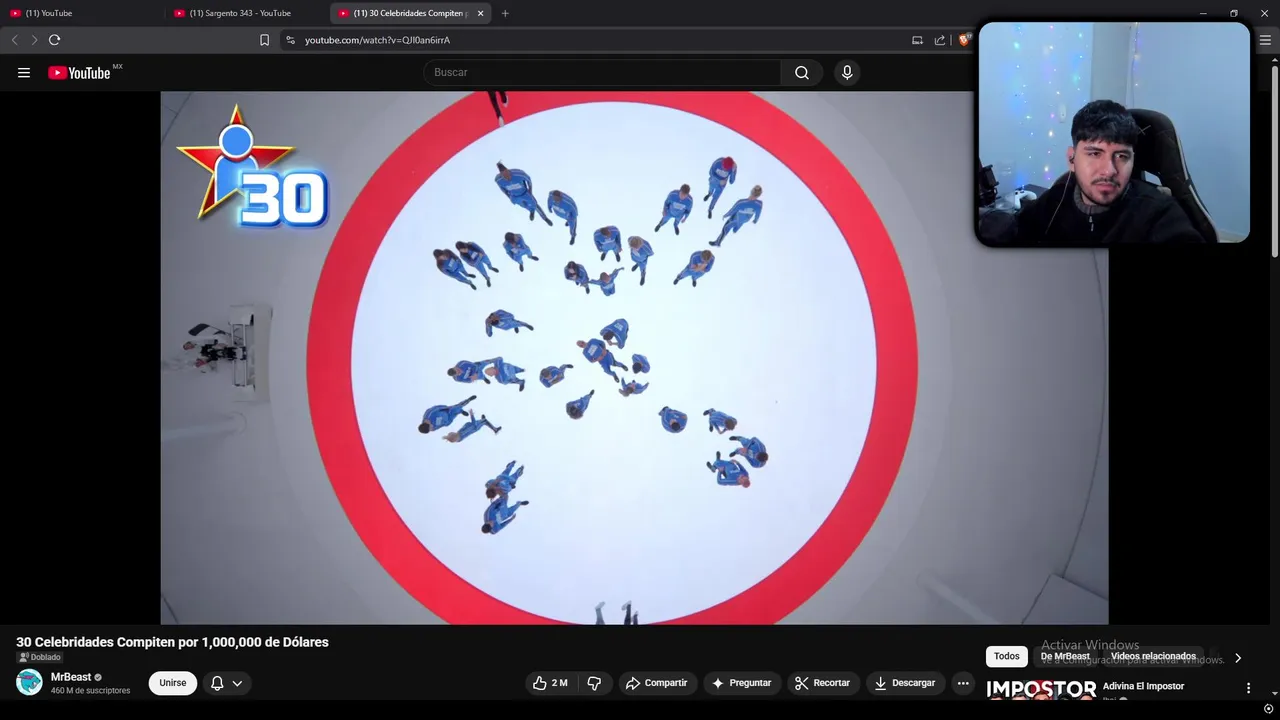Click the Doblado dubbed badge

40,657
